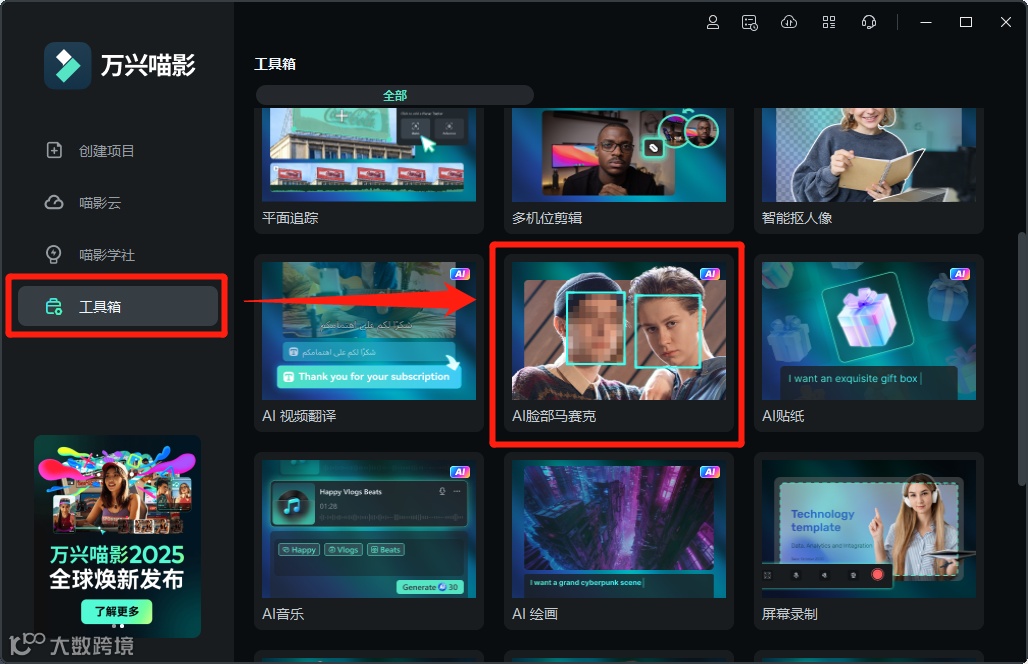Launch the AI贴纸 sticker tool
The image size is (1028, 664).
[868, 330]
